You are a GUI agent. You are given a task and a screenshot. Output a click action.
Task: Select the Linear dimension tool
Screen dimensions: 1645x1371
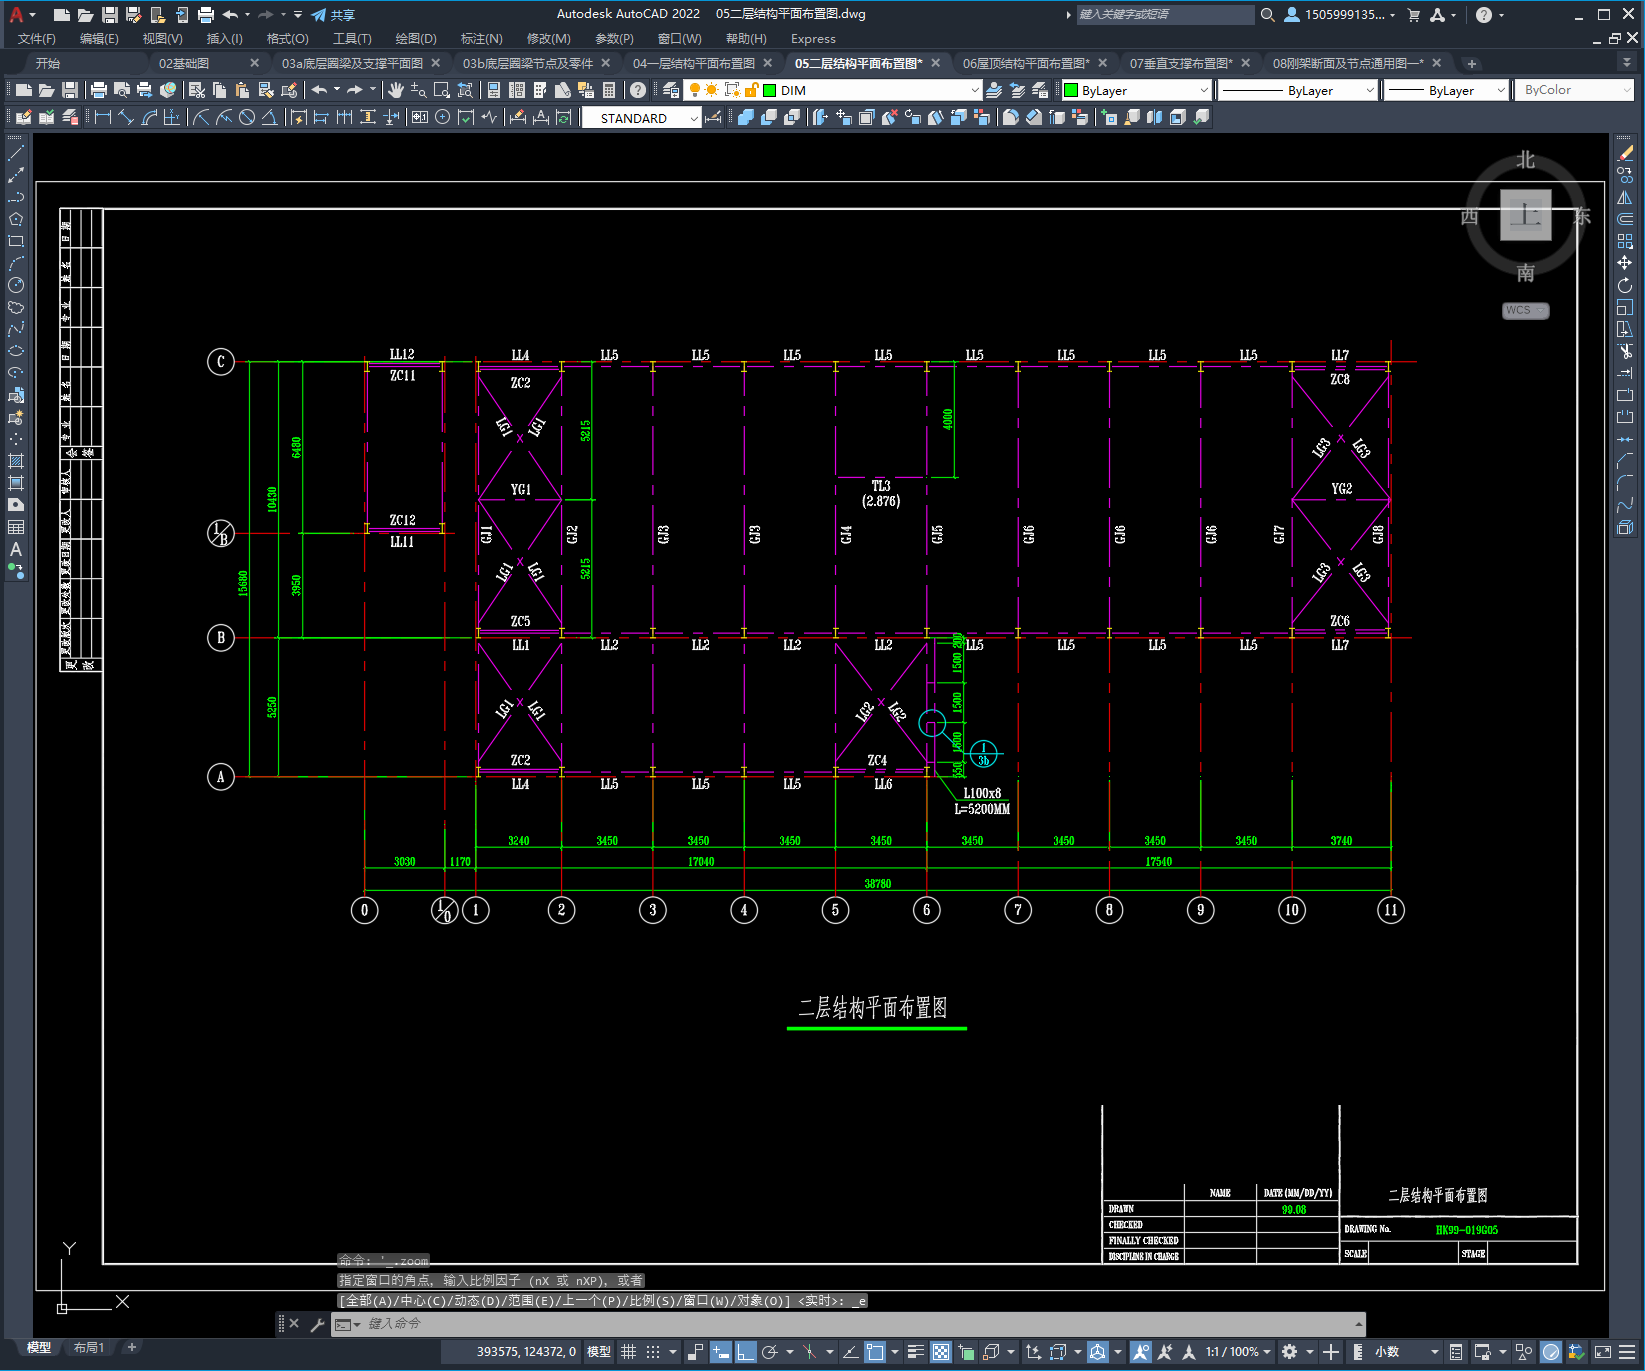102,117
